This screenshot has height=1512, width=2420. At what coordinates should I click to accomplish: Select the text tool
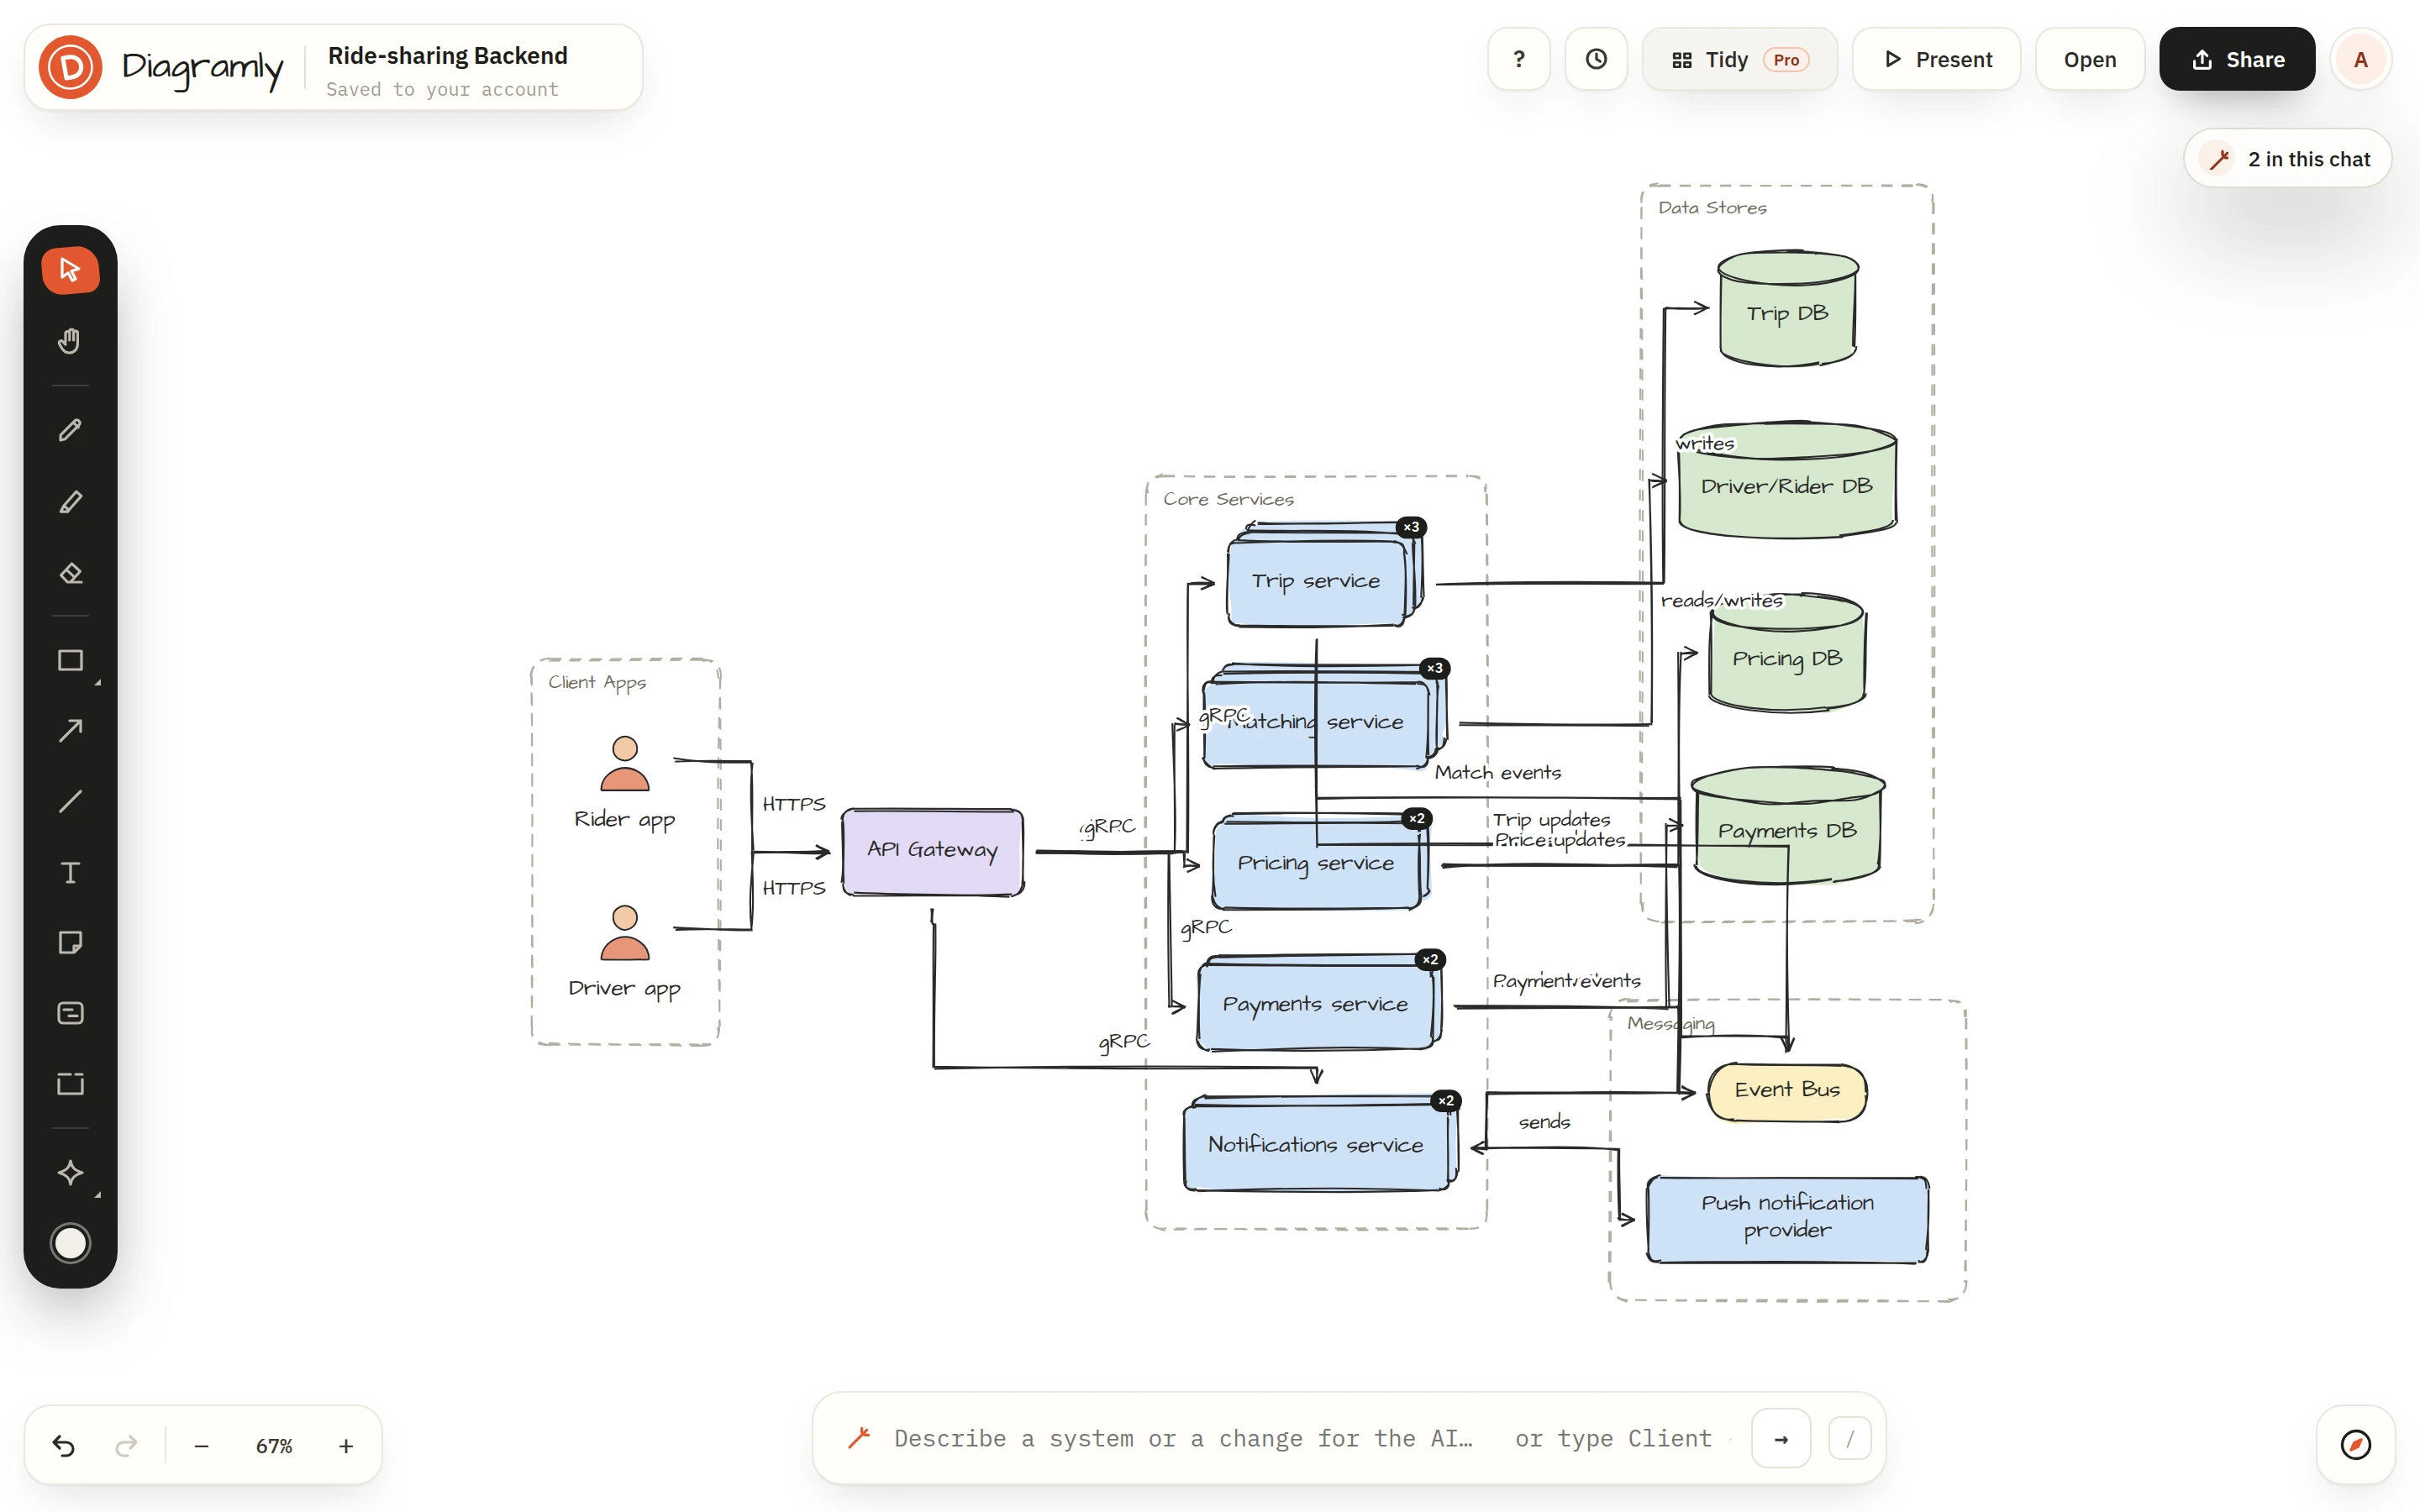tap(70, 873)
